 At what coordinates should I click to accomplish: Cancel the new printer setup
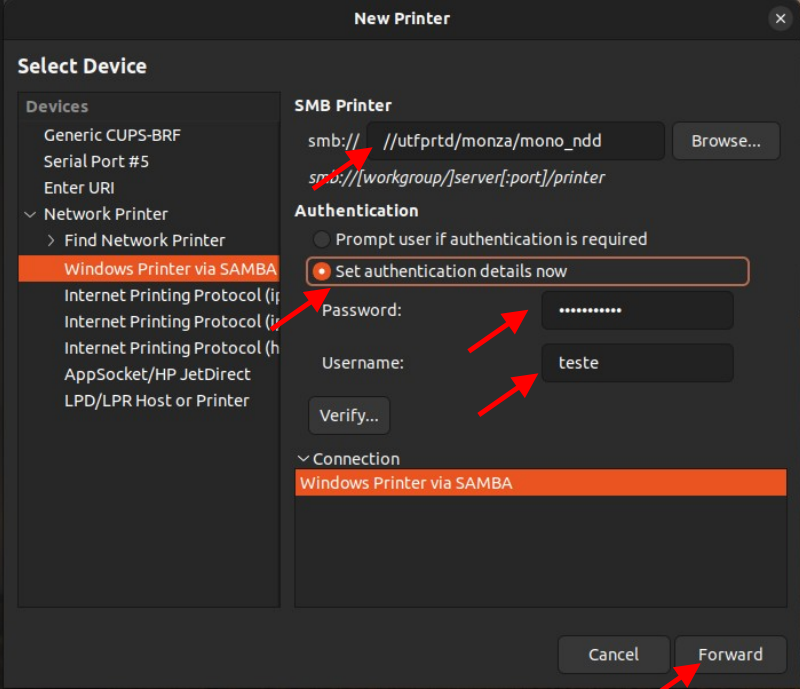(x=613, y=654)
